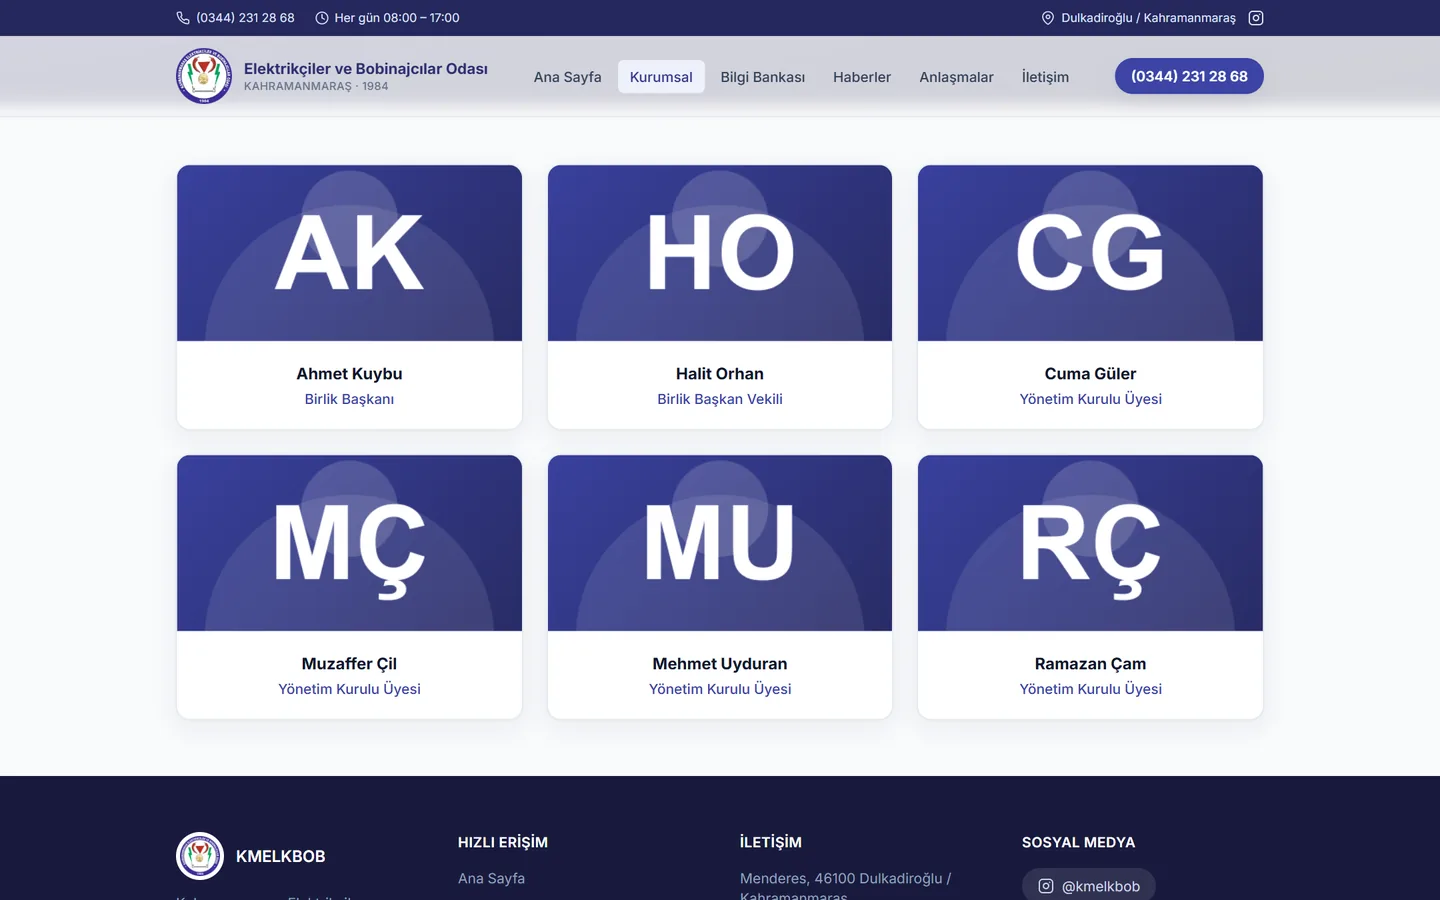Viewport: 1440px width, 900px height.
Task: Click the Menderes, 46100 Dulkadiroğlu address
Action: click(x=845, y=886)
